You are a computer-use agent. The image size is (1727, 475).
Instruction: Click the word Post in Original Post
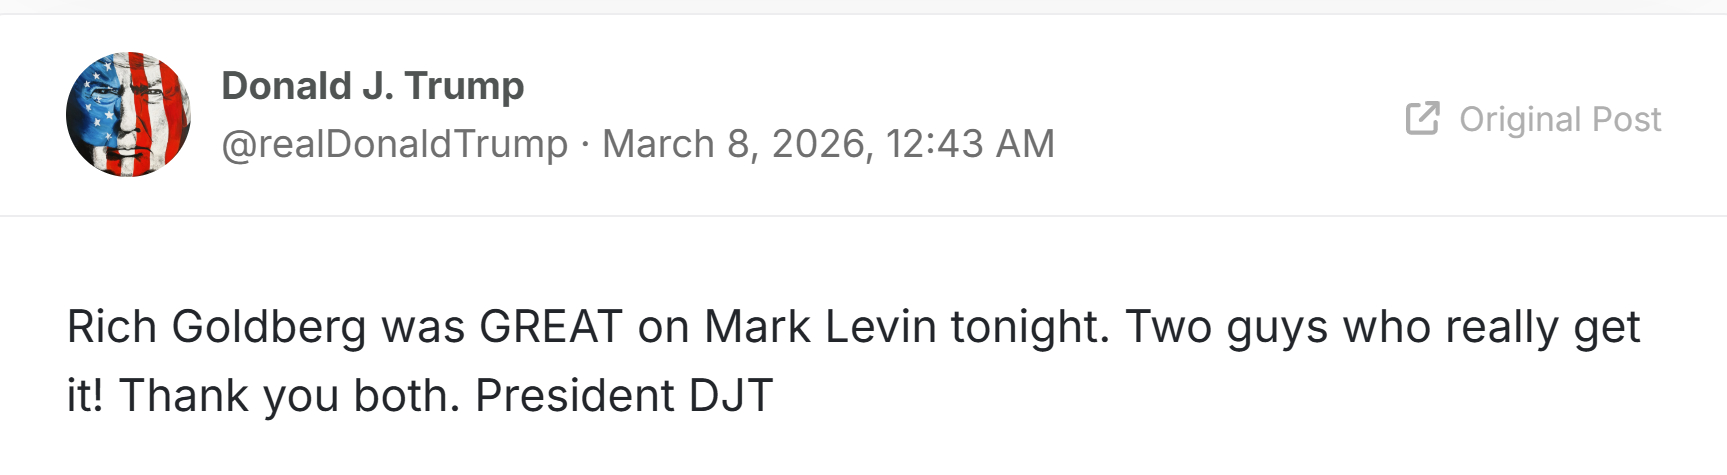(x=1626, y=119)
